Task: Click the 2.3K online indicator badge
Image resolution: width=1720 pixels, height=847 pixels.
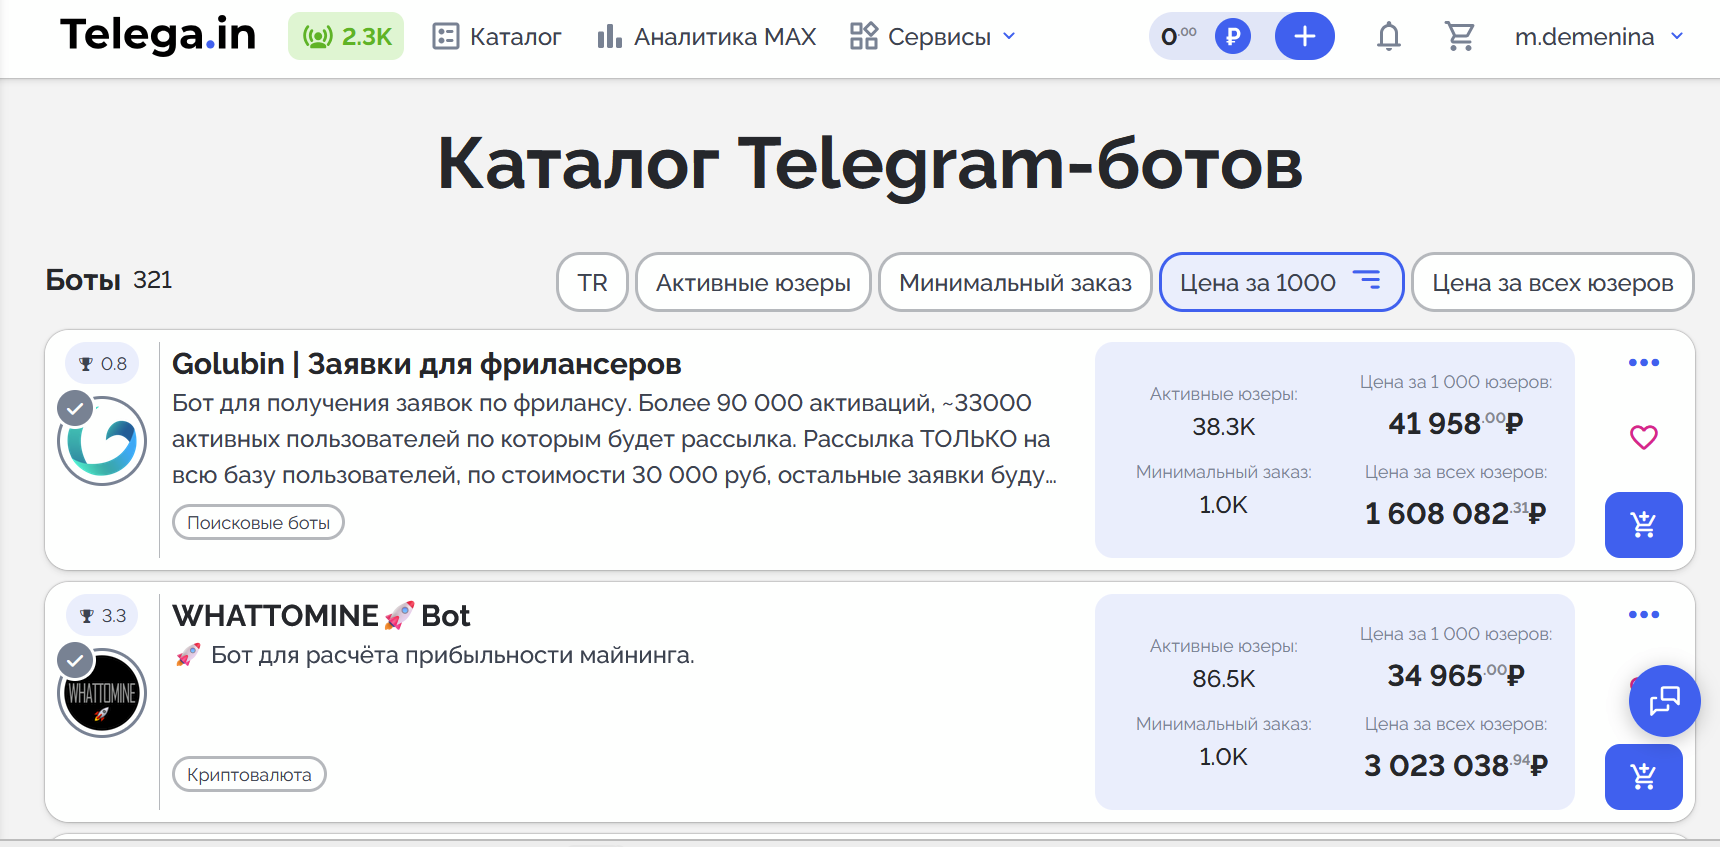Action: [346, 36]
